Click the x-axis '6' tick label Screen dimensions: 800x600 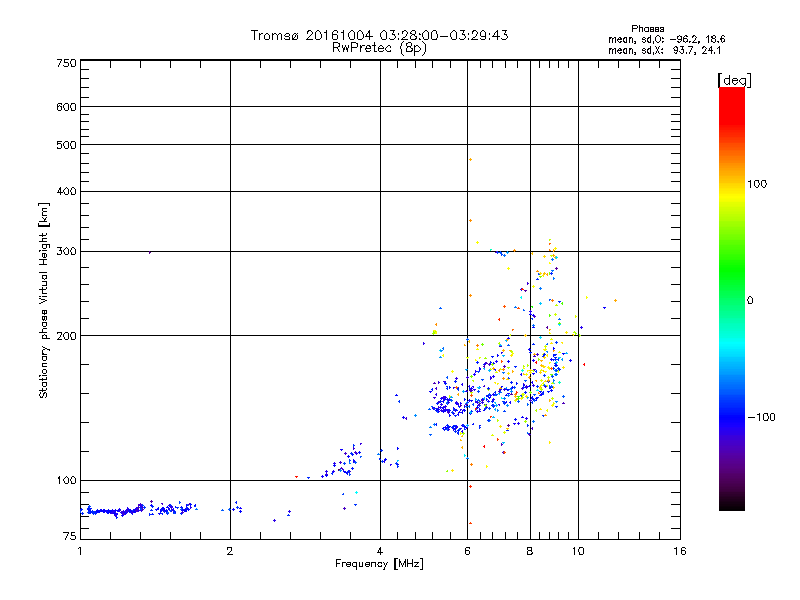tap(467, 551)
